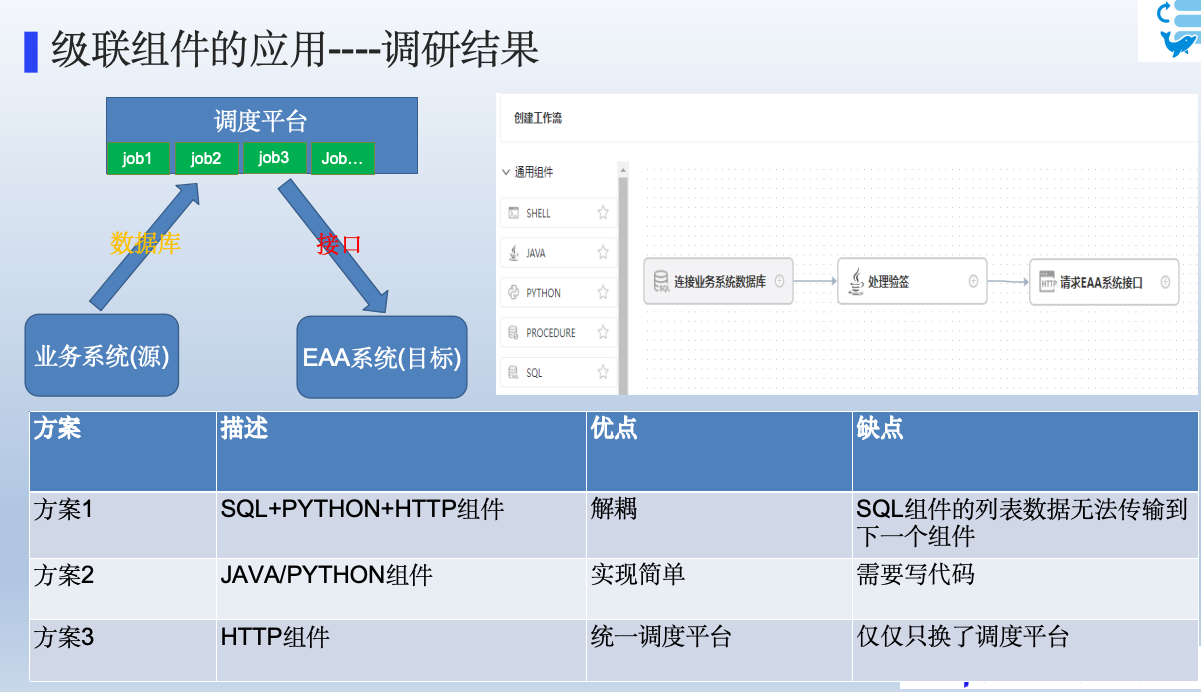Click the HTTP组件 description cell
The width and height of the screenshot is (1201, 692).
point(401,651)
